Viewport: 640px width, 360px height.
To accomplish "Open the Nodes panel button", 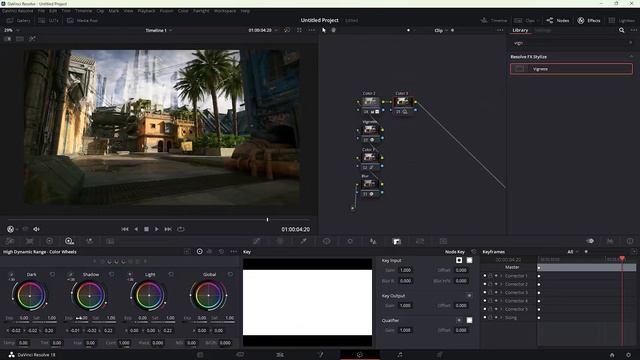I will coord(558,20).
